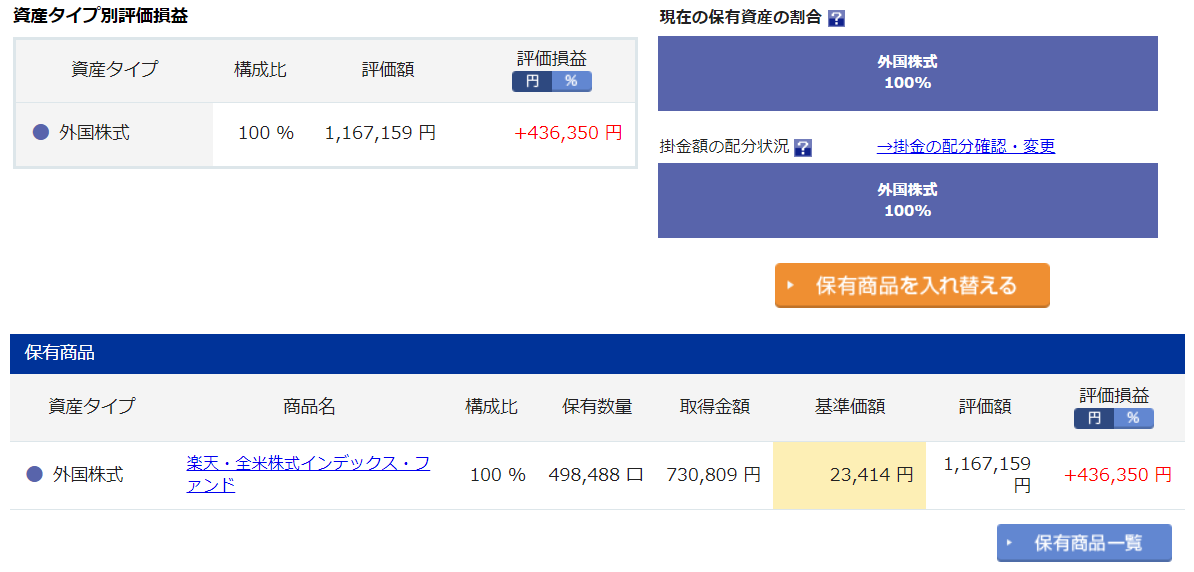Switch upper 評価損益 table to 円 display
Screen dimensions: 1194x572
532,81
